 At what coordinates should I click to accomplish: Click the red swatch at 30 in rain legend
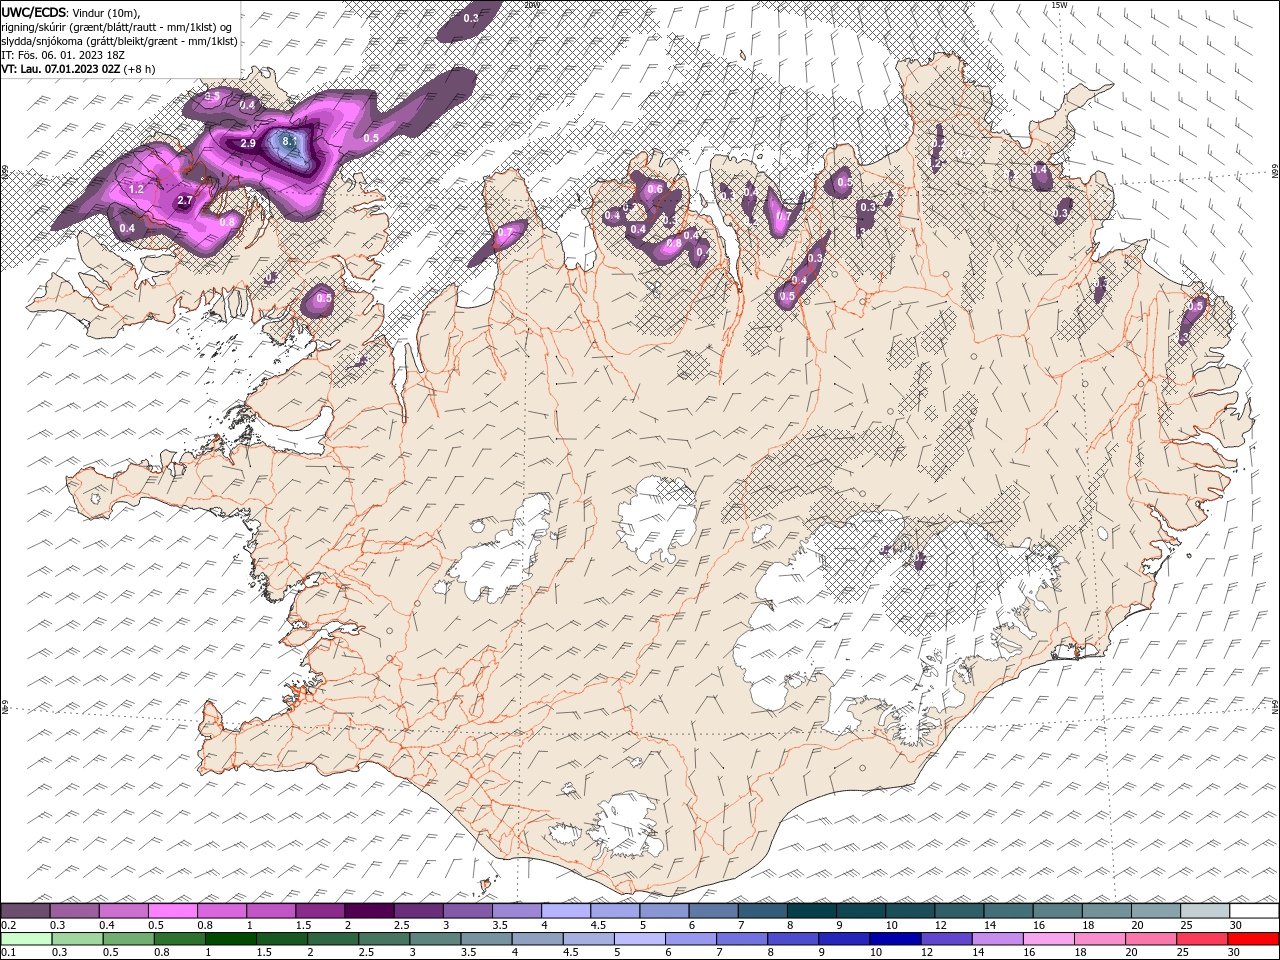click(1254, 939)
